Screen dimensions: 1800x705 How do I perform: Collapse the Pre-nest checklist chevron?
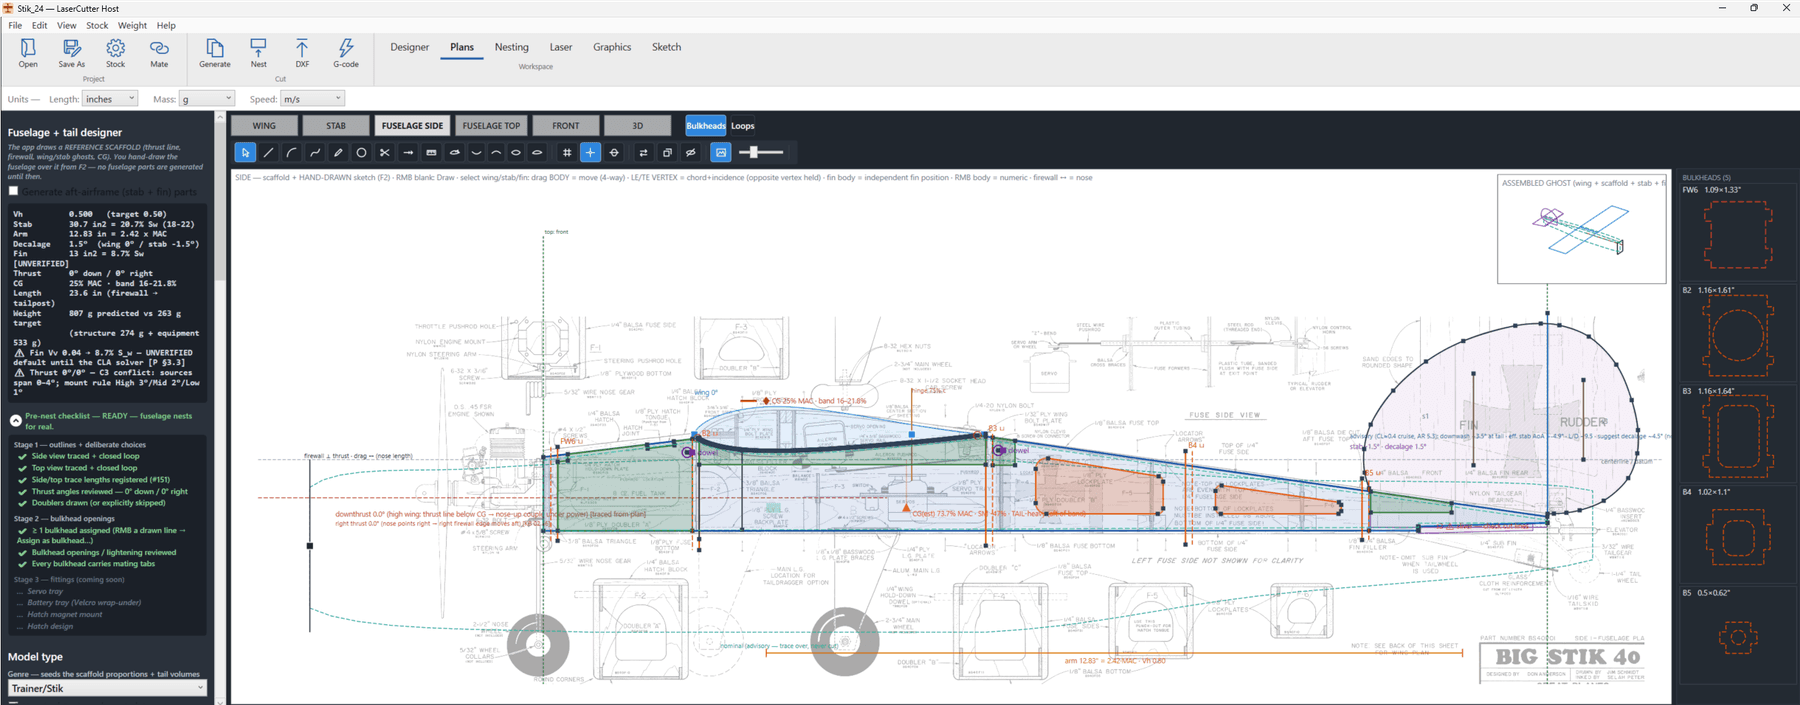coord(16,421)
